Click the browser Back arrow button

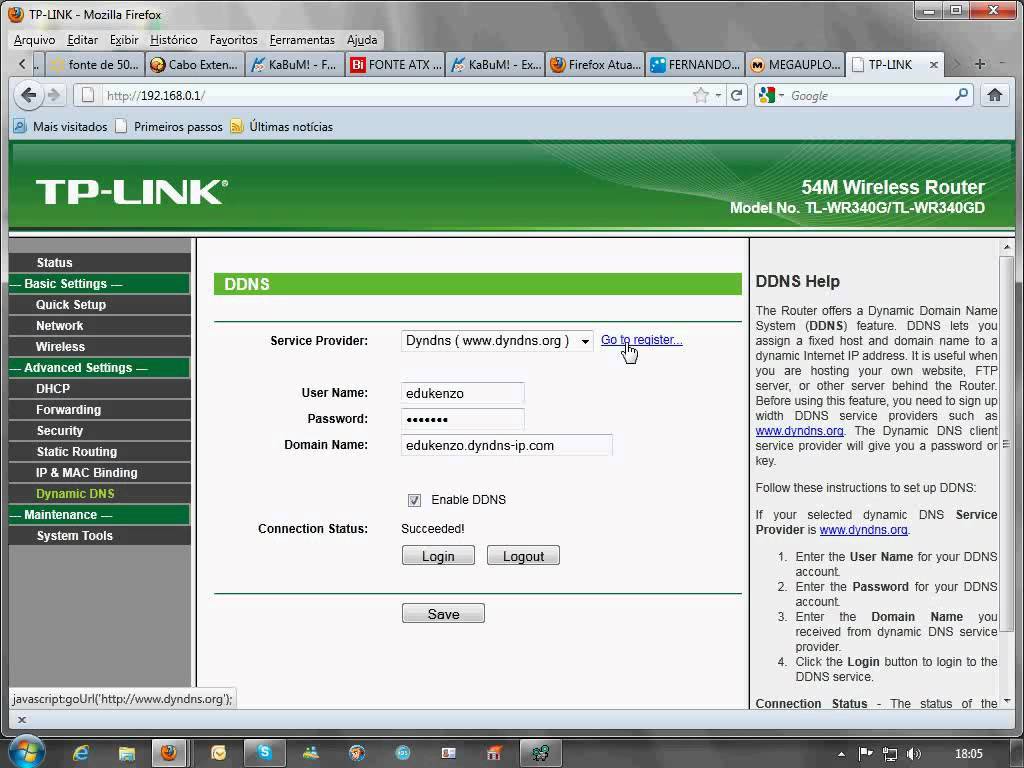tap(28, 95)
